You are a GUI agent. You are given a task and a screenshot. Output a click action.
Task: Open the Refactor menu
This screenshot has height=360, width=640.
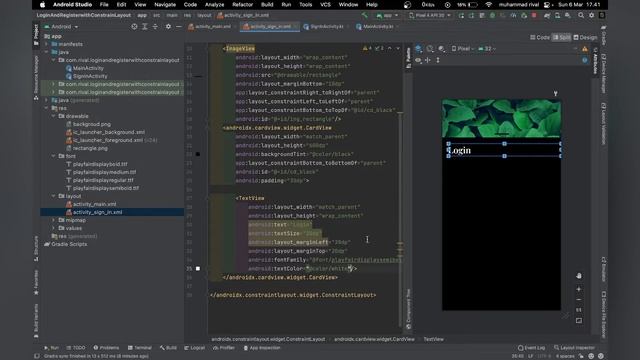tap(242, 4)
